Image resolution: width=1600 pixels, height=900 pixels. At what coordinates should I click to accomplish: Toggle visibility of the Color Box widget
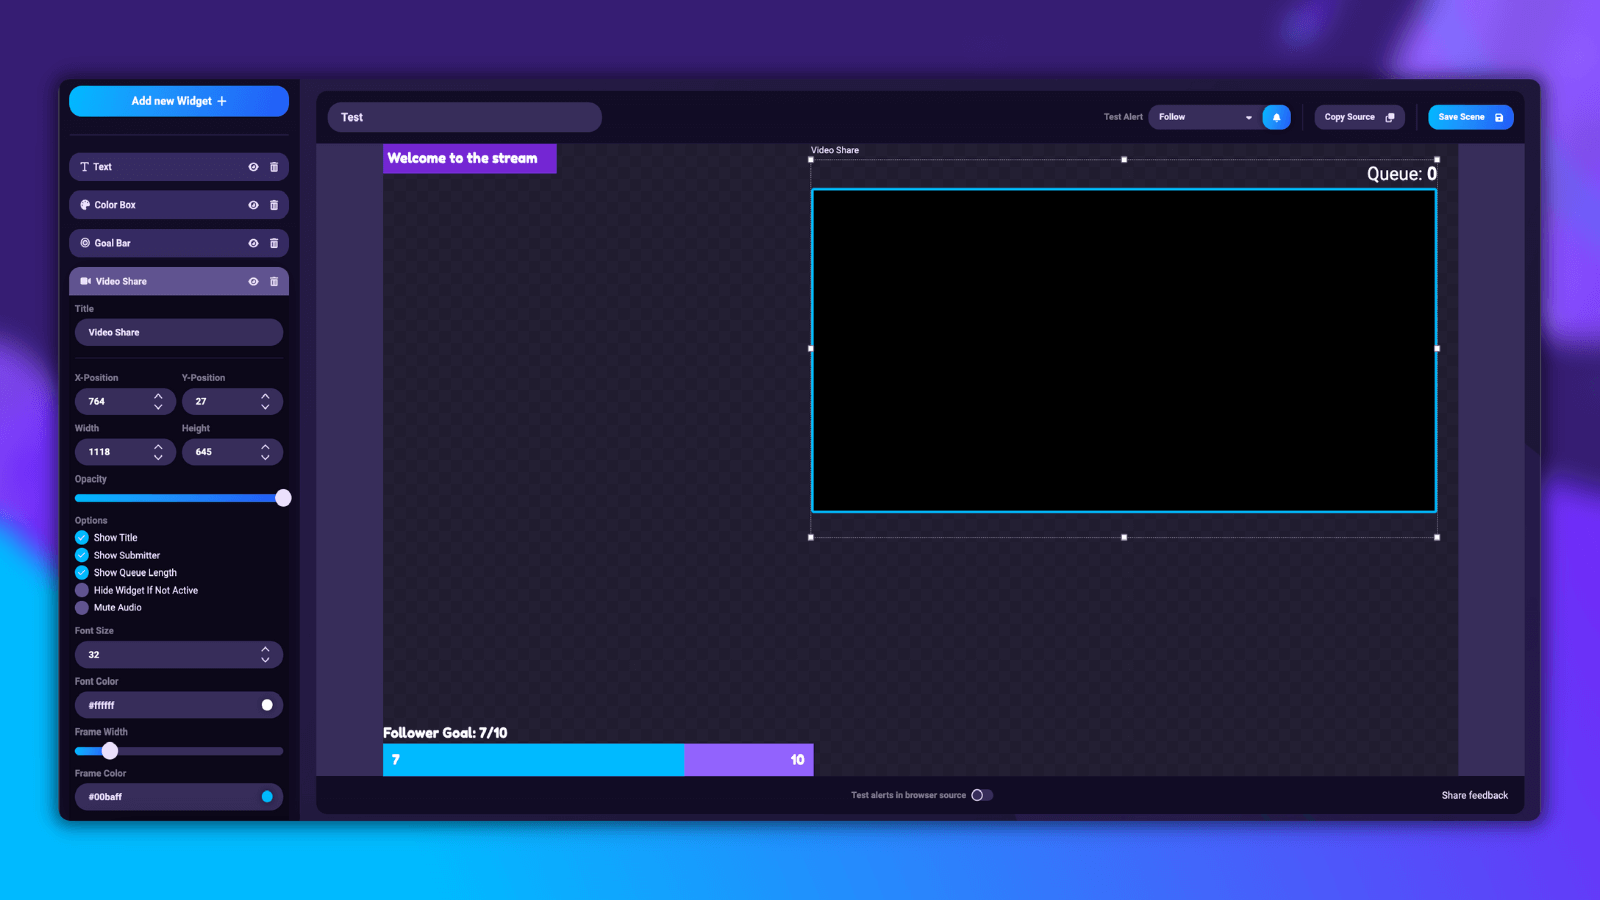pyautogui.click(x=253, y=205)
